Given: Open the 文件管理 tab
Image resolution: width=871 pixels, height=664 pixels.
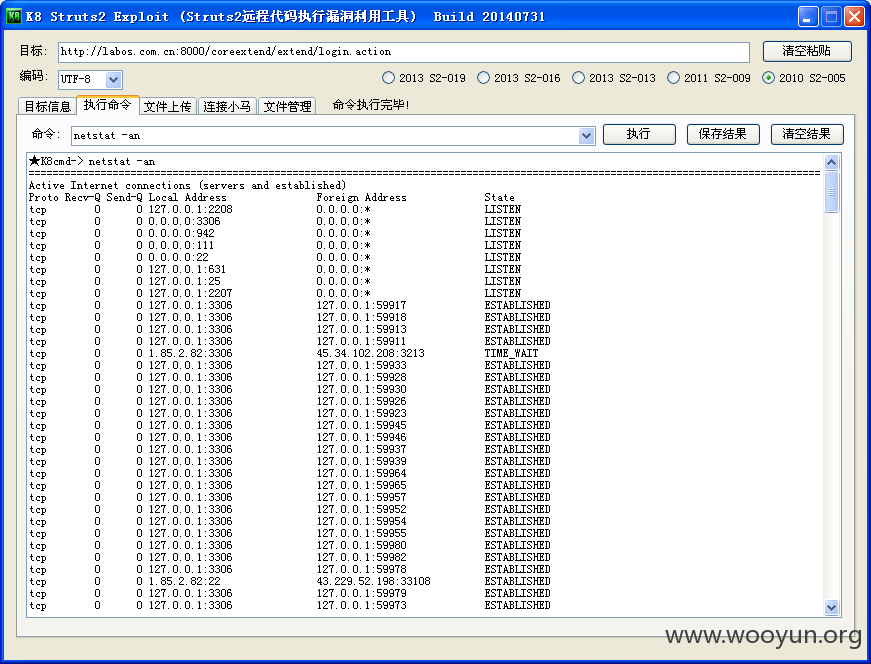Looking at the screenshot, I should [287, 106].
